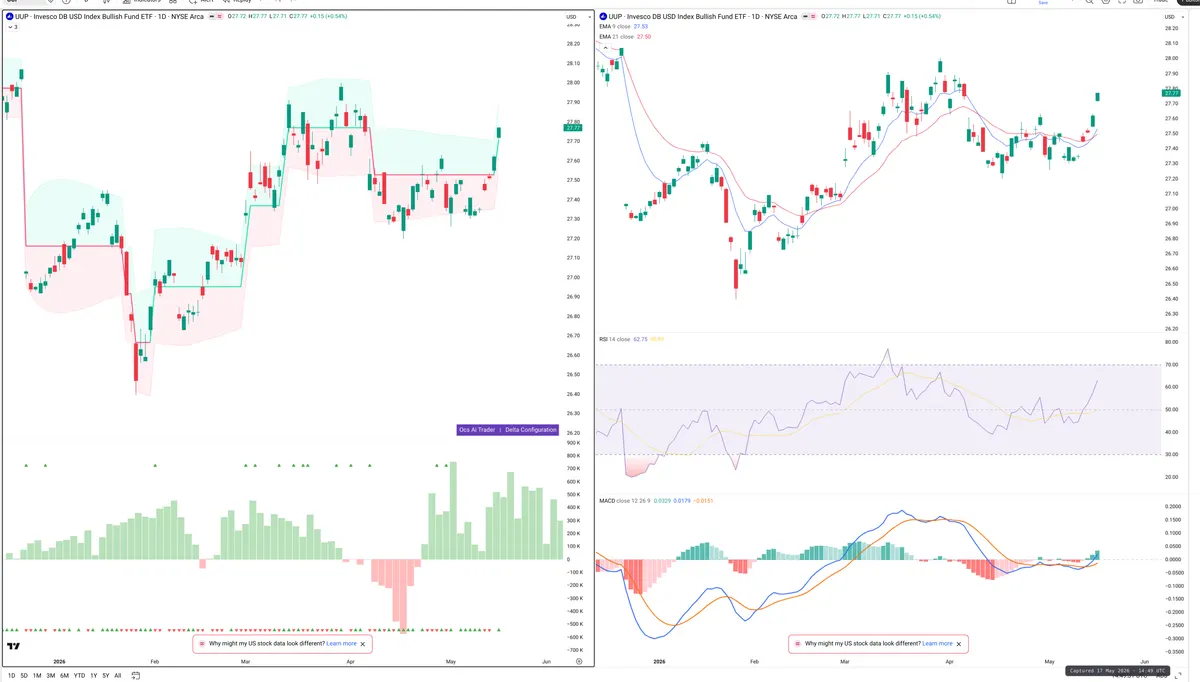Viewport: 1200px width, 682px height.
Task: Click the market status icons beside left chart title
Action: (x=215, y=17)
